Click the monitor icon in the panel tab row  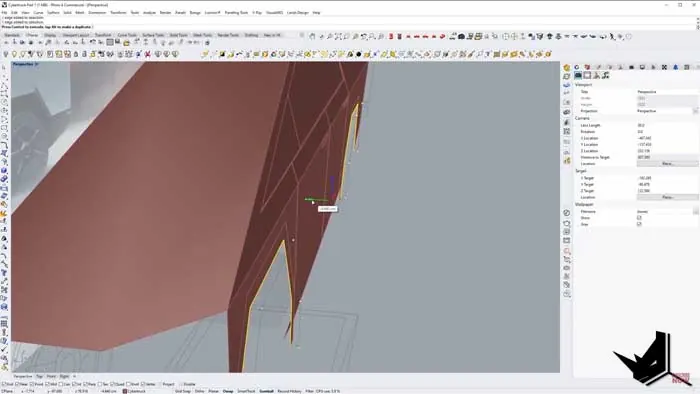tap(642, 67)
